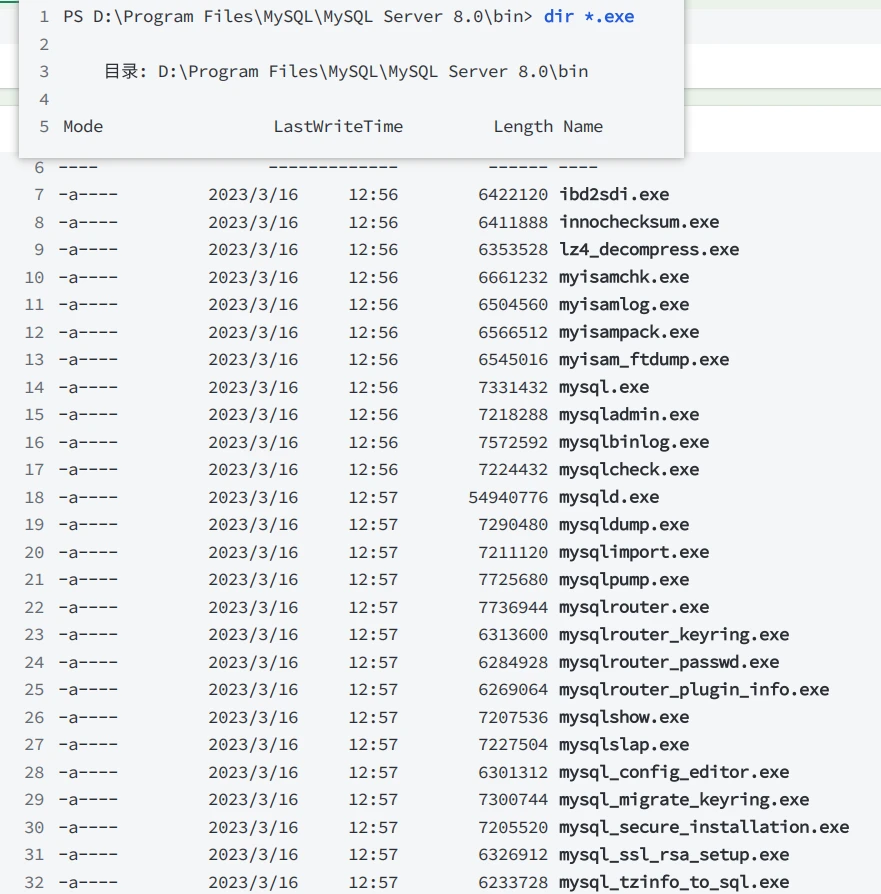Select mysqld.exe in the output
Screen dimensions: 881x894
(609, 497)
